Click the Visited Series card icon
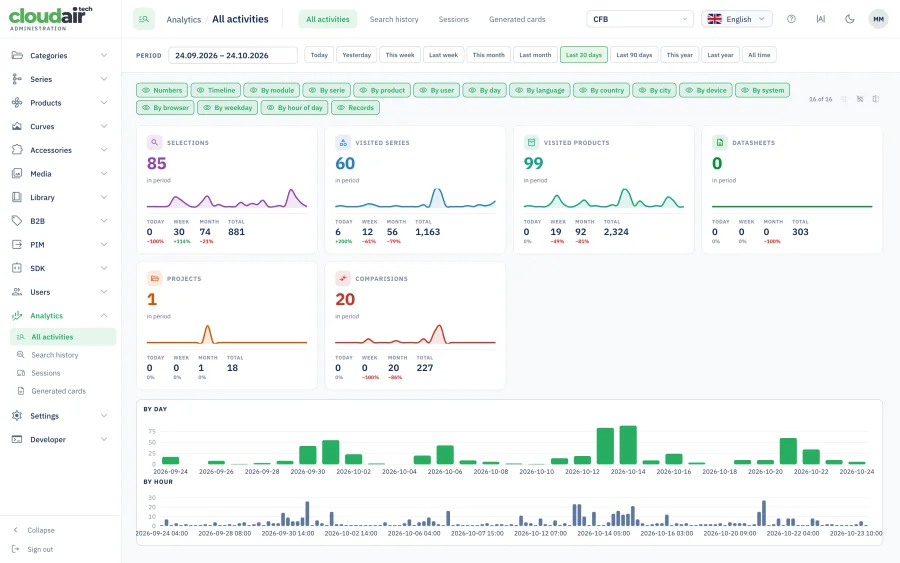The height and width of the screenshot is (563, 900). tap(343, 142)
